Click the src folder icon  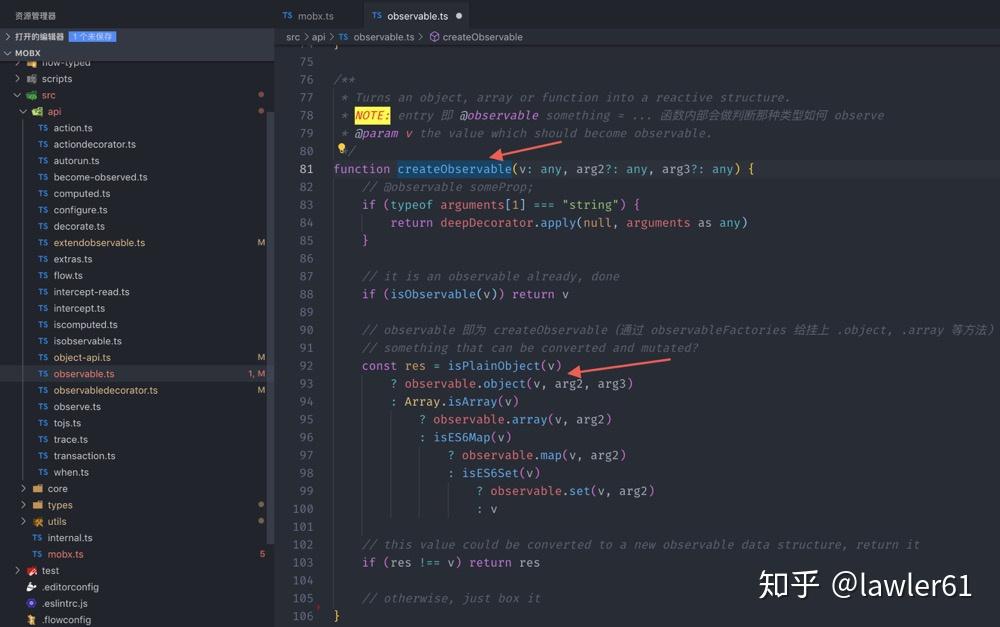[x=31, y=95]
